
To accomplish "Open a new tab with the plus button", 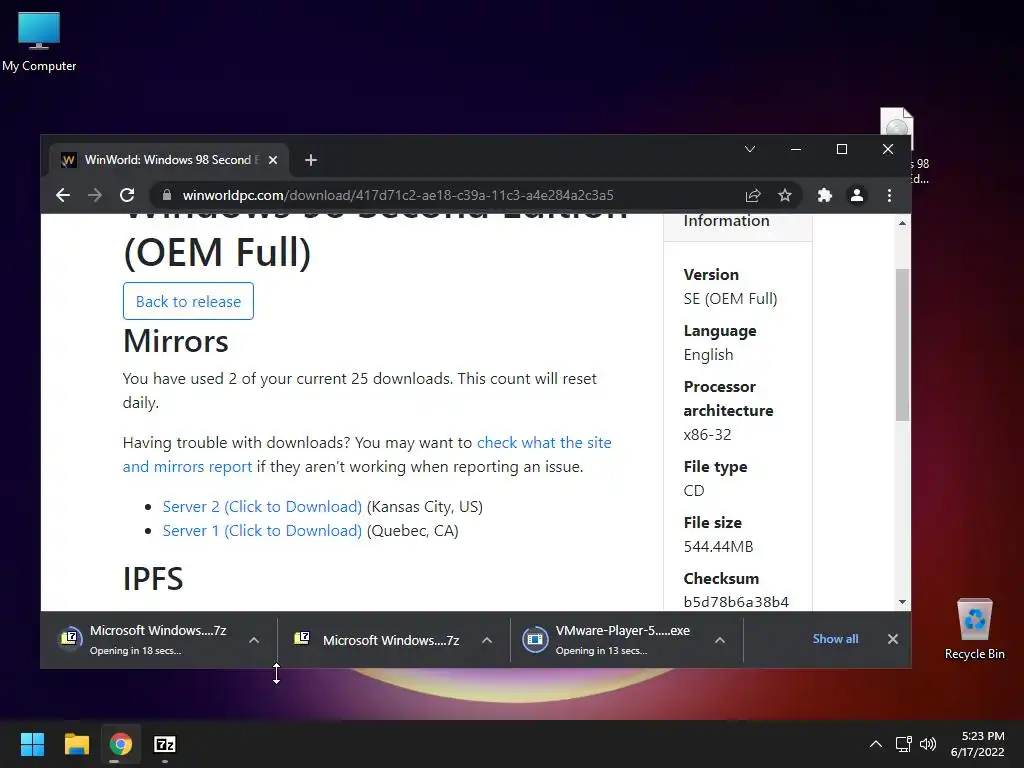I will [311, 160].
